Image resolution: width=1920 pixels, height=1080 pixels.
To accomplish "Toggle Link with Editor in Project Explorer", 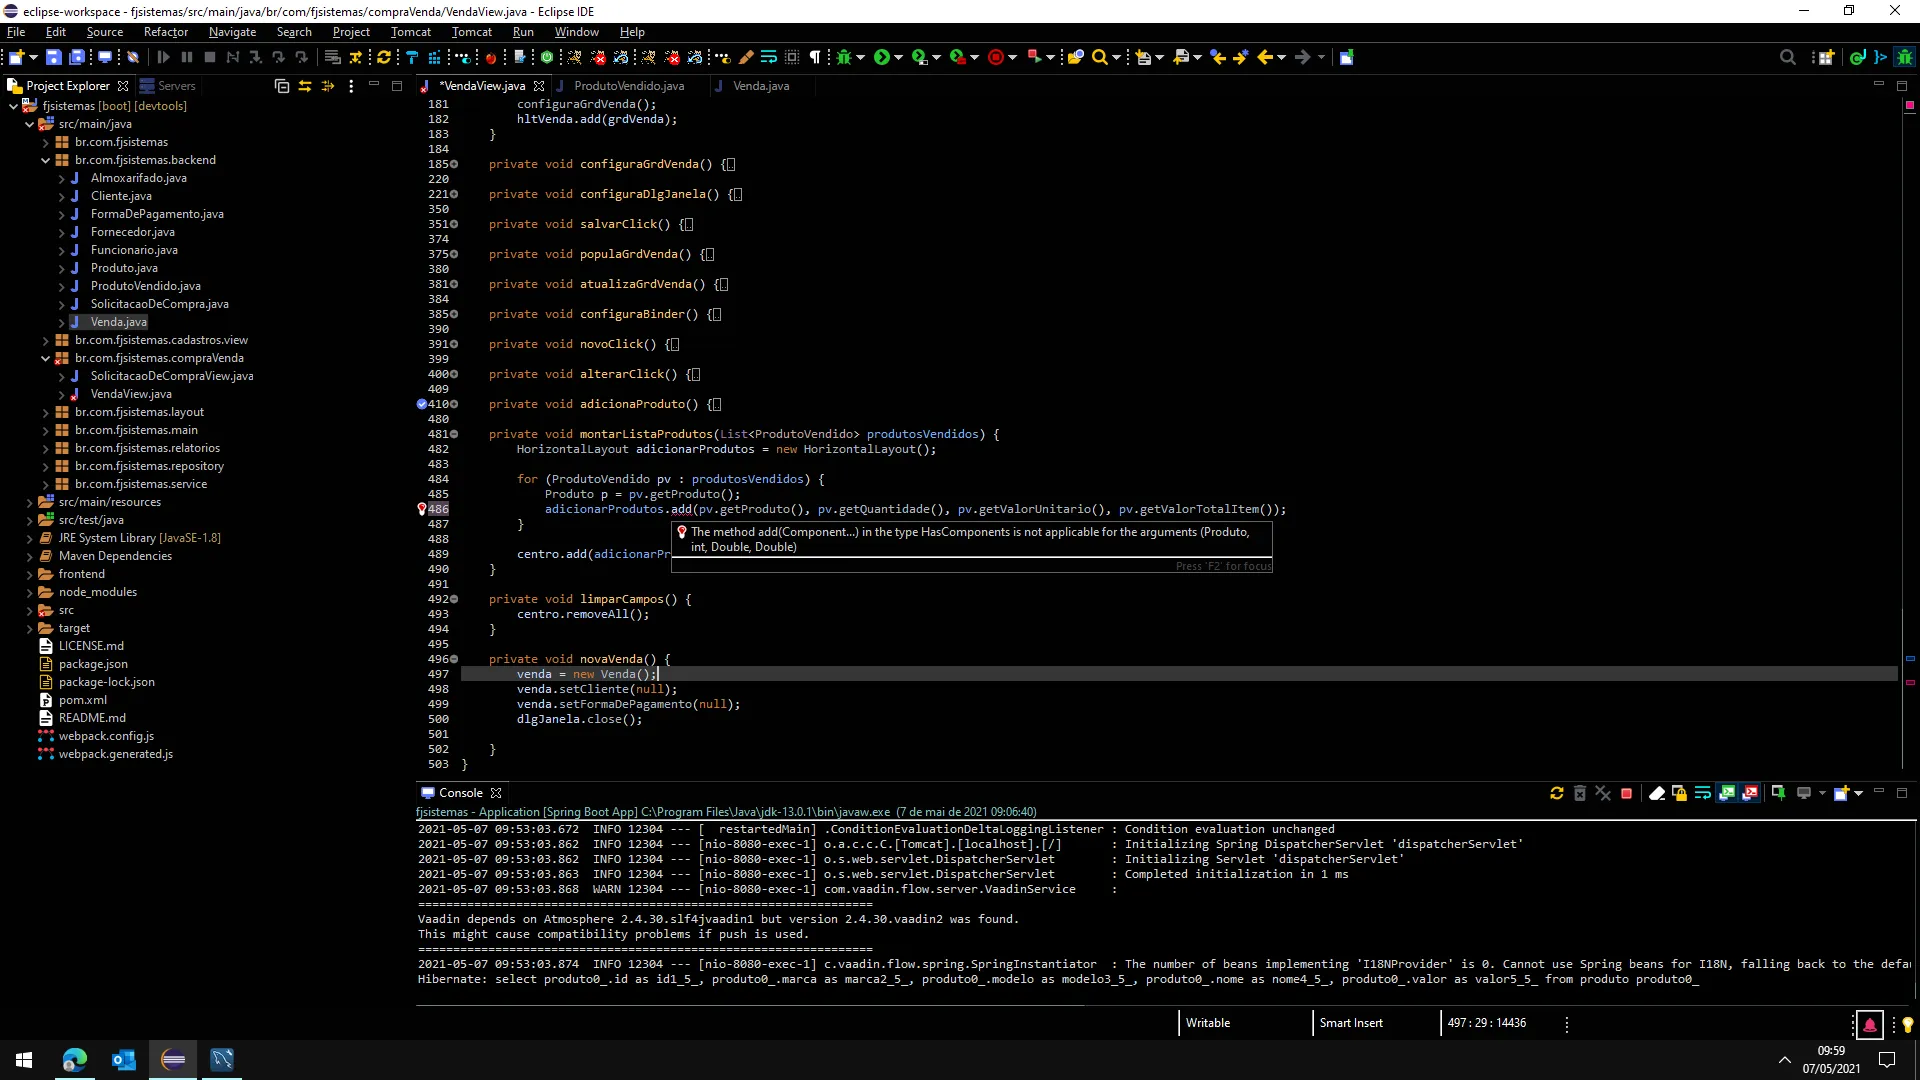I will 305,86.
